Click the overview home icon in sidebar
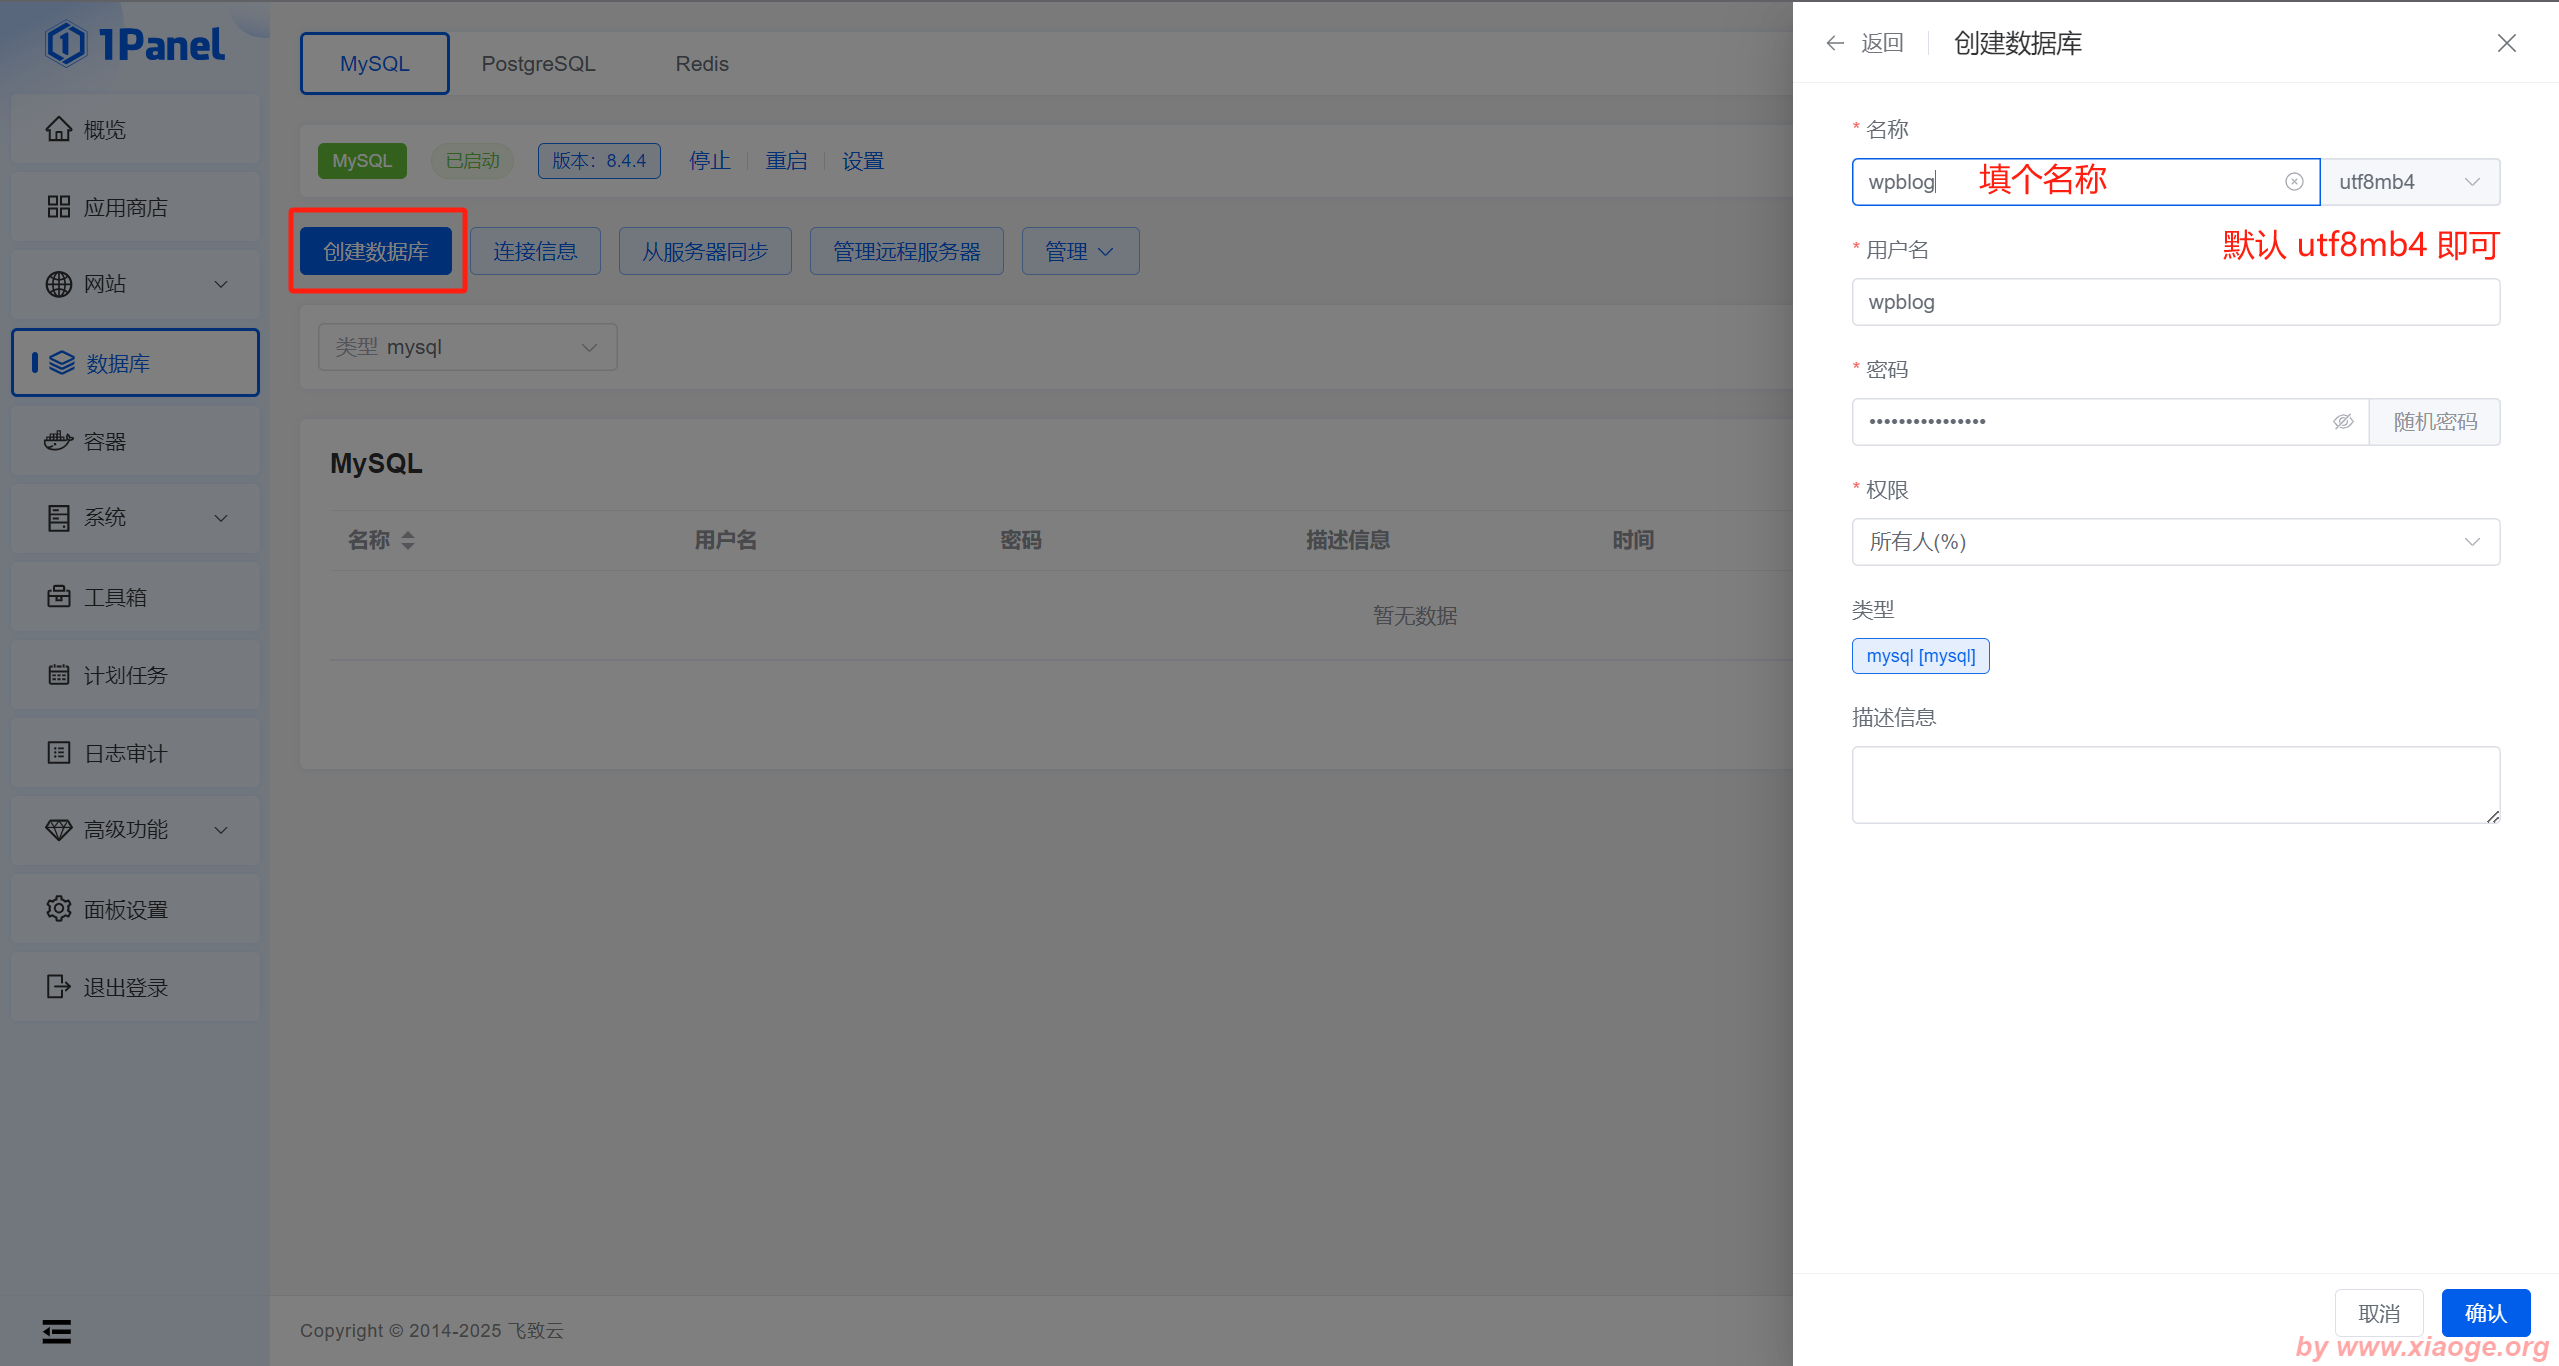Viewport: 2559px width, 1366px height. tap(59, 129)
